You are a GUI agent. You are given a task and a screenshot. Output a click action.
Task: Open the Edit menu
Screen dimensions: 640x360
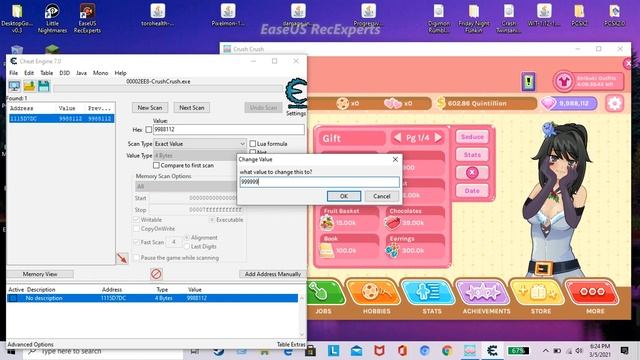(x=29, y=73)
